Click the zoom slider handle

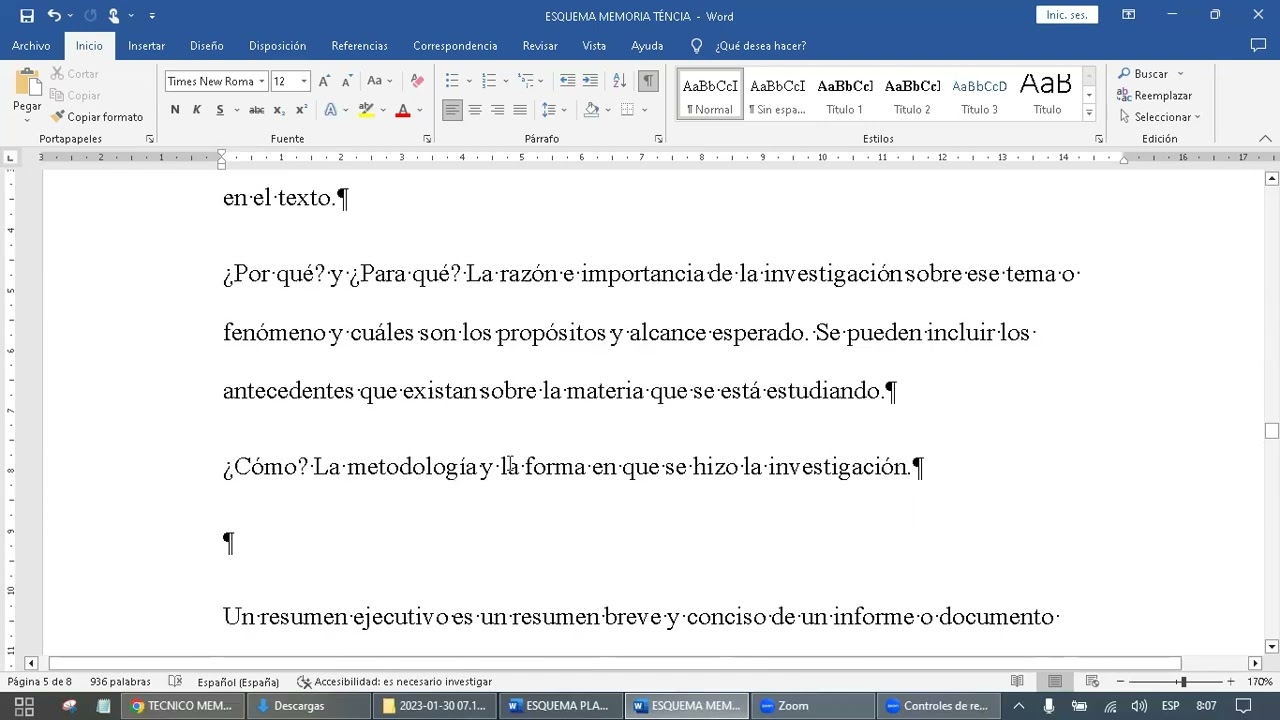click(1182, 681)
